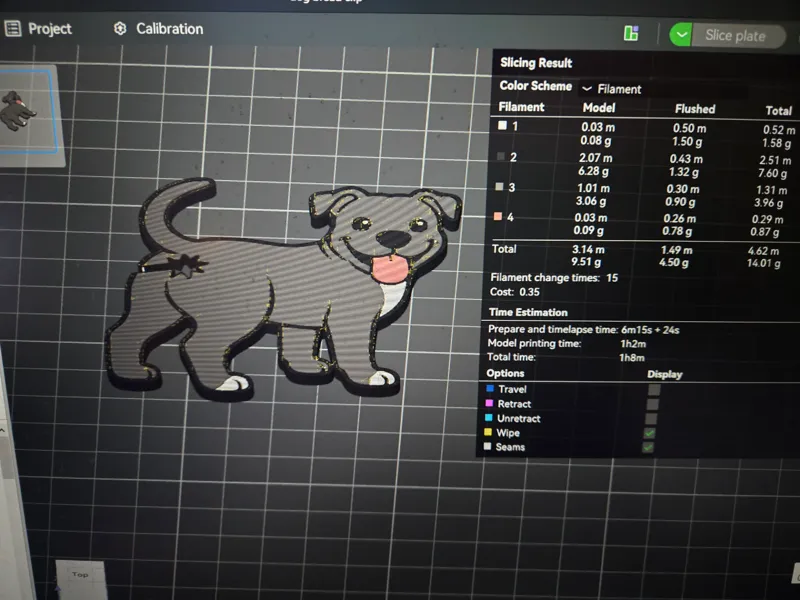Click the Model column header
Viewport: 800px width, 600px height.
(599, 108)
